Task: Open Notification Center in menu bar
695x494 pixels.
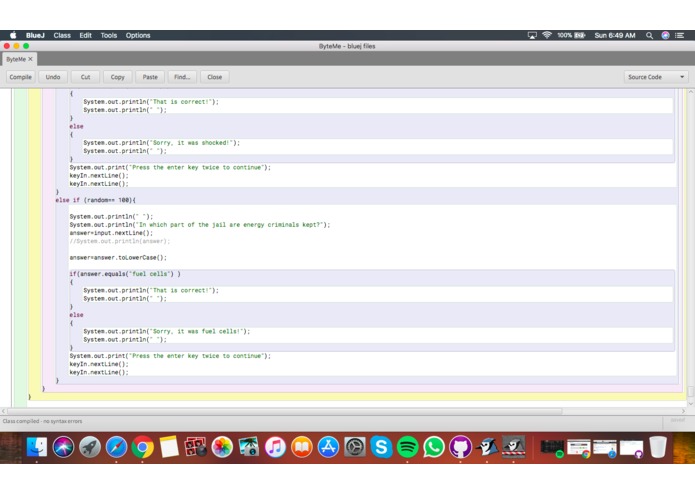Action: [x=679, y=35]
